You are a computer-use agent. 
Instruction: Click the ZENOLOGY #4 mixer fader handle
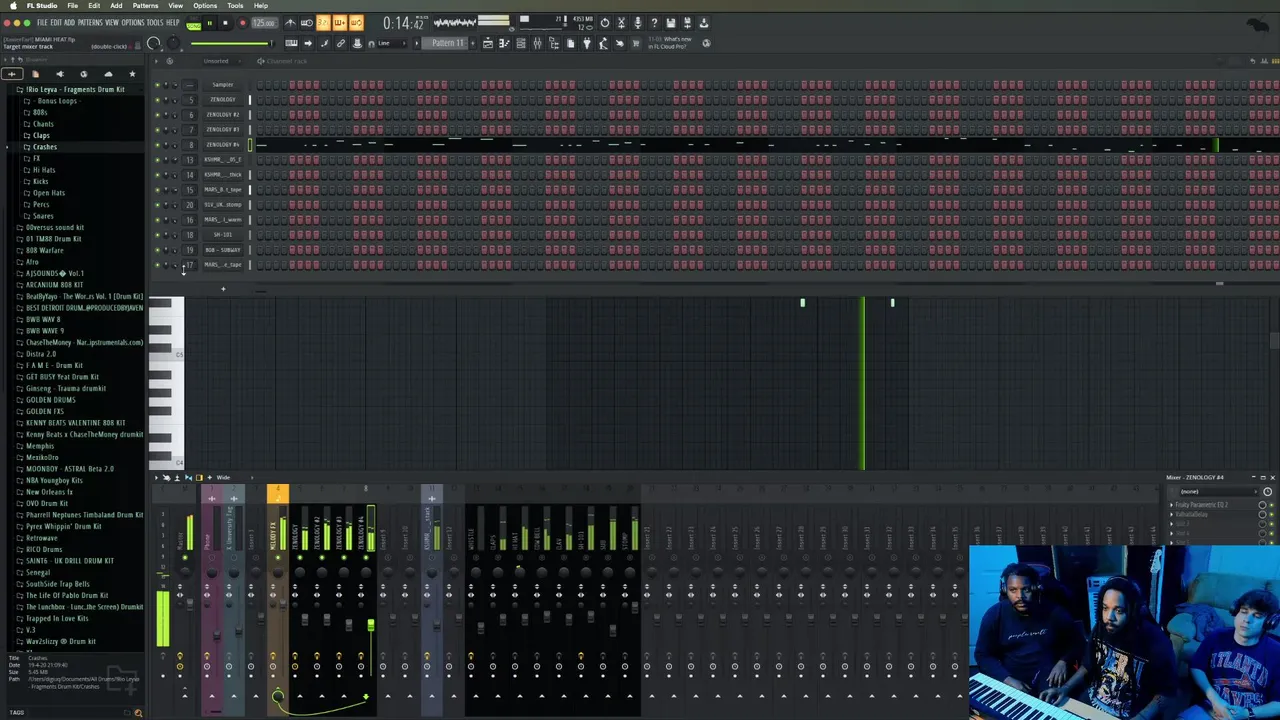click(370, 626)
